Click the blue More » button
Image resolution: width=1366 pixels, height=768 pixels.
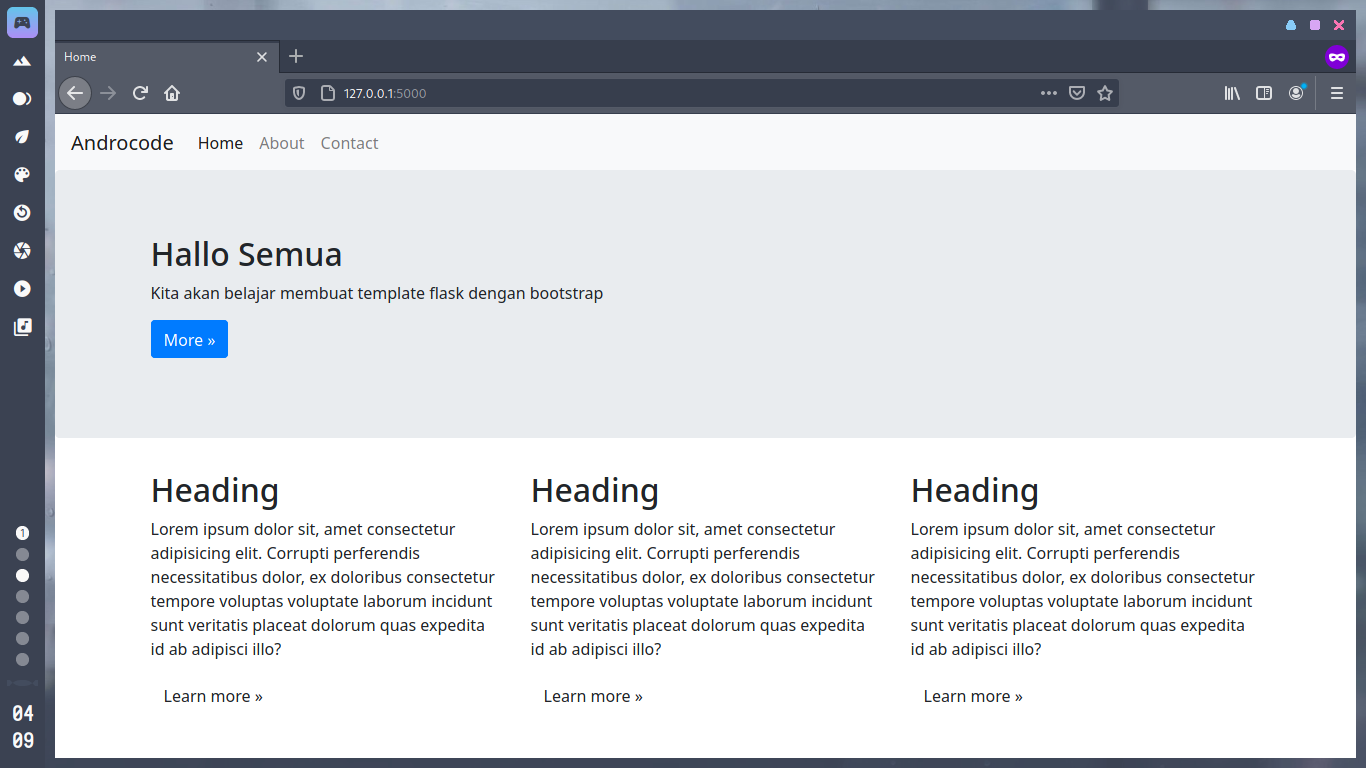coord(189,339)
